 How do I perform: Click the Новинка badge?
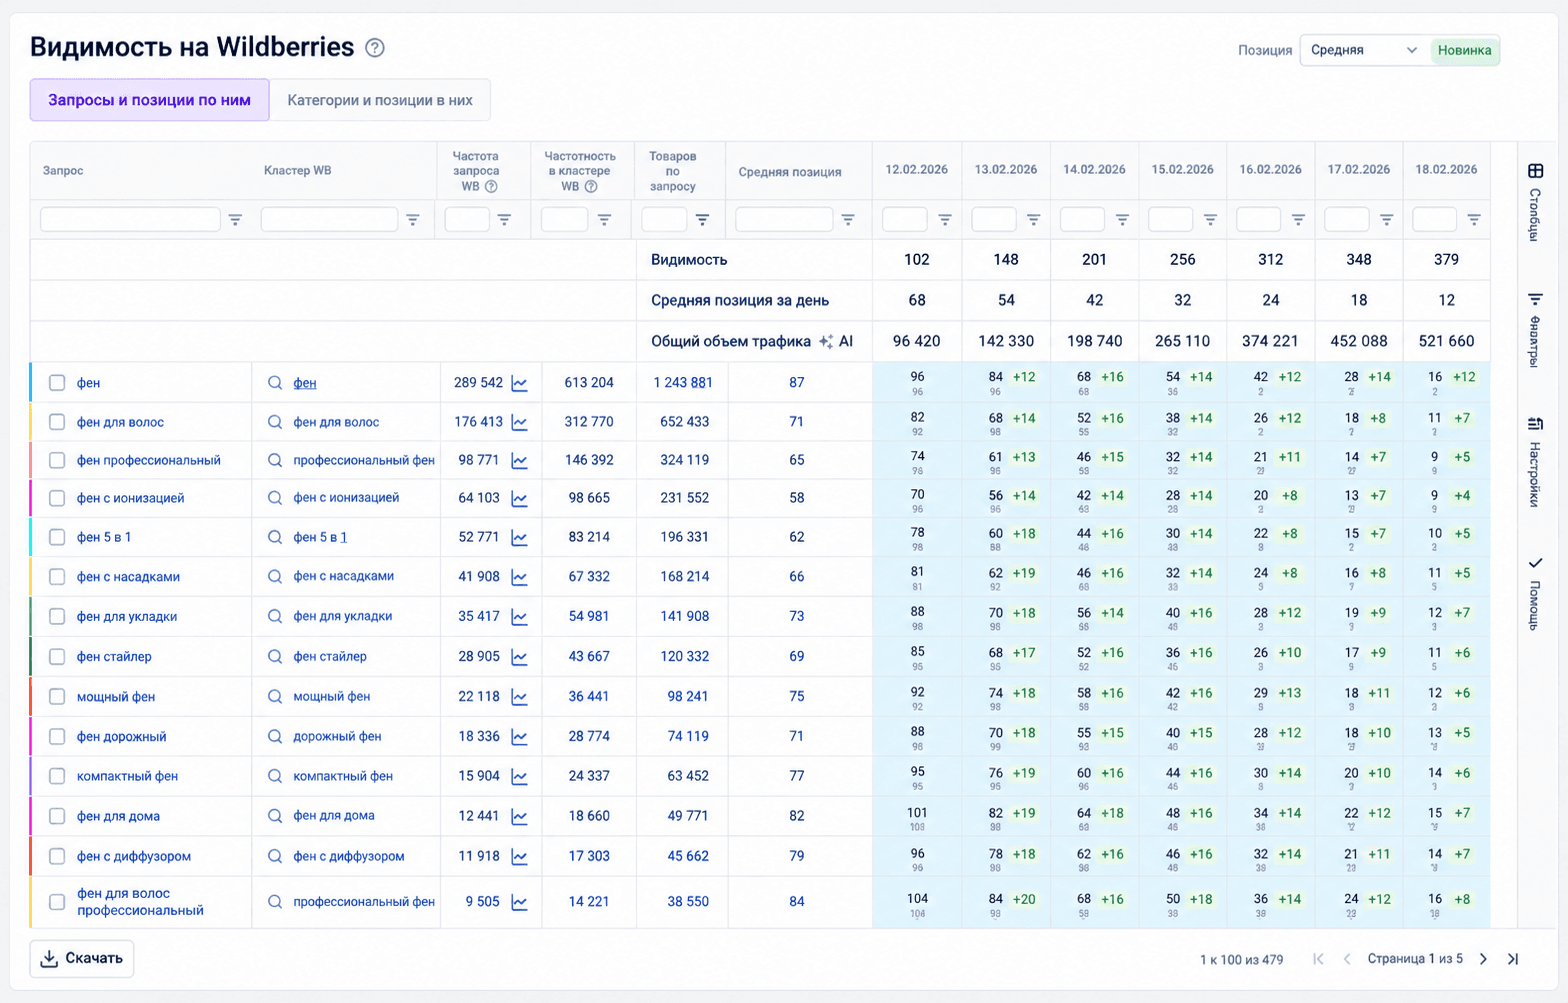point(1465,50)
